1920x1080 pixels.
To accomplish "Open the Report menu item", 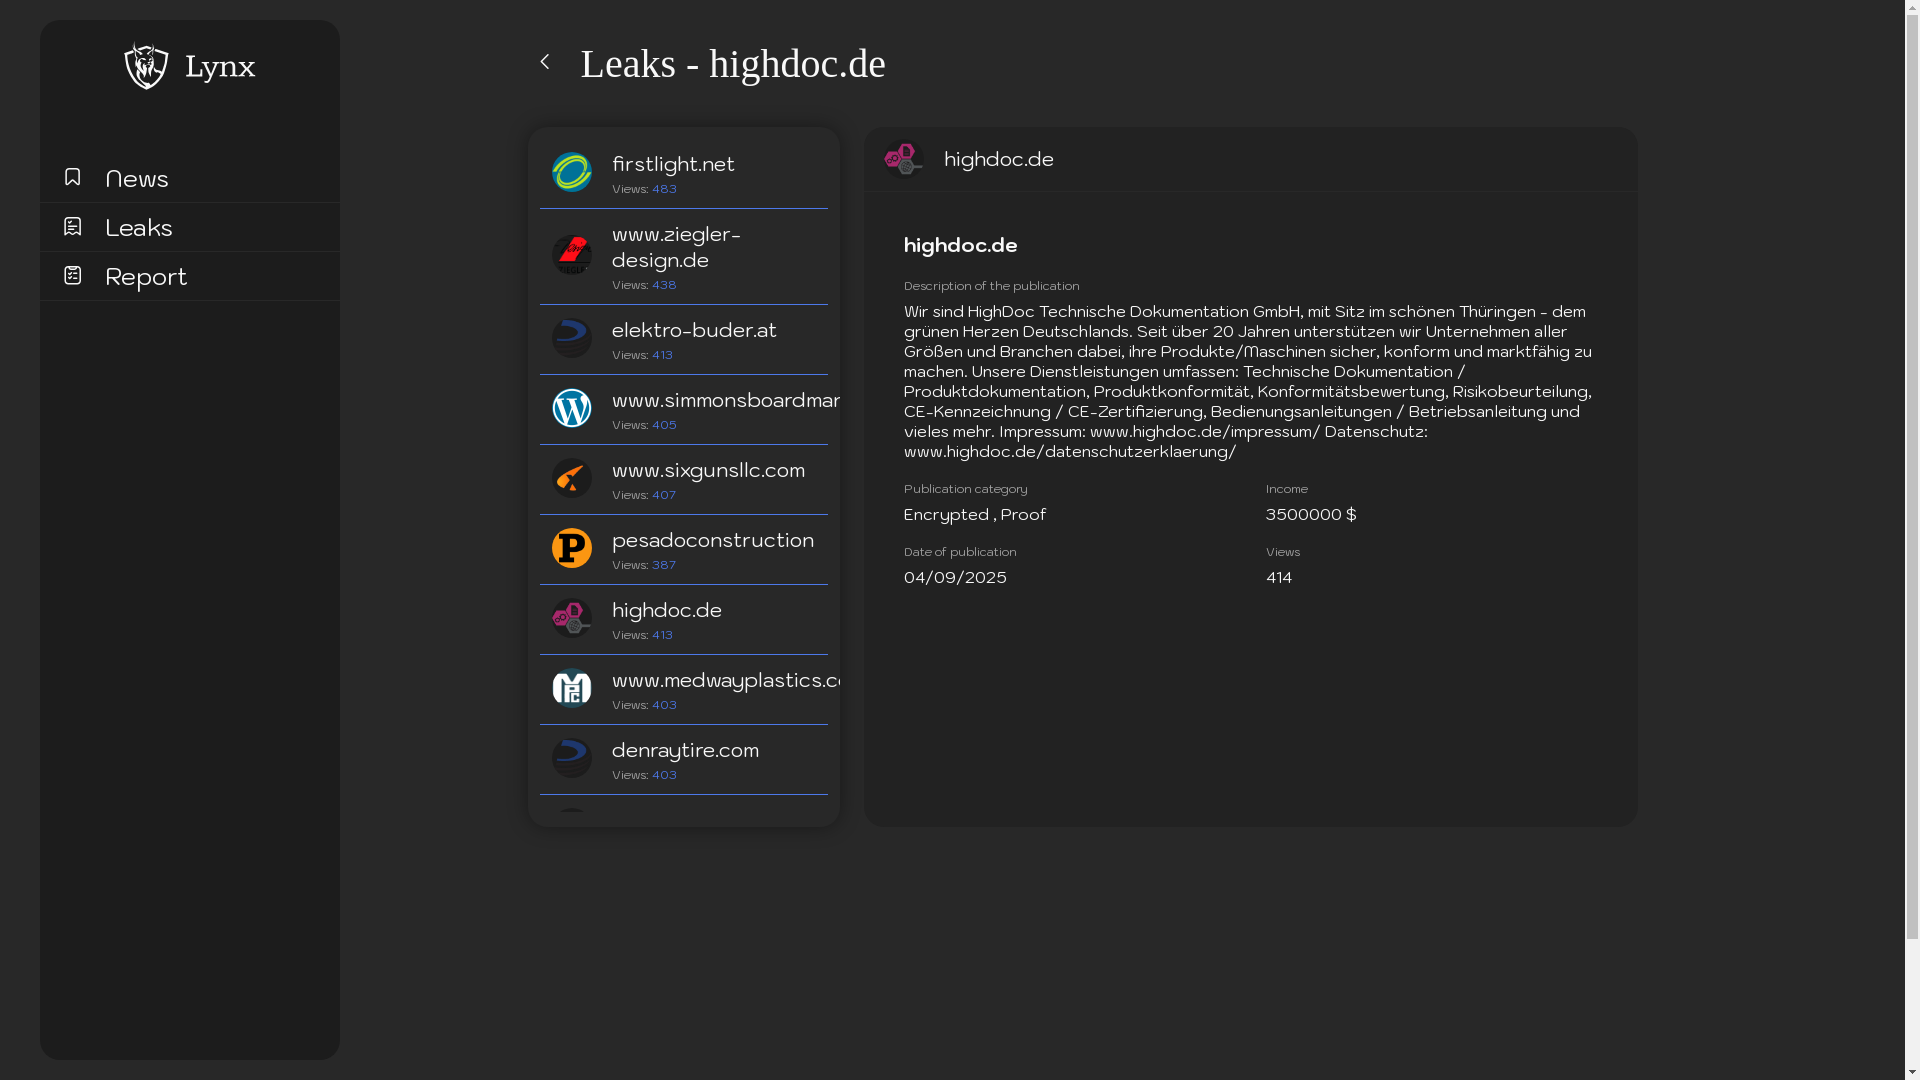I will click(x=146, y=277).
